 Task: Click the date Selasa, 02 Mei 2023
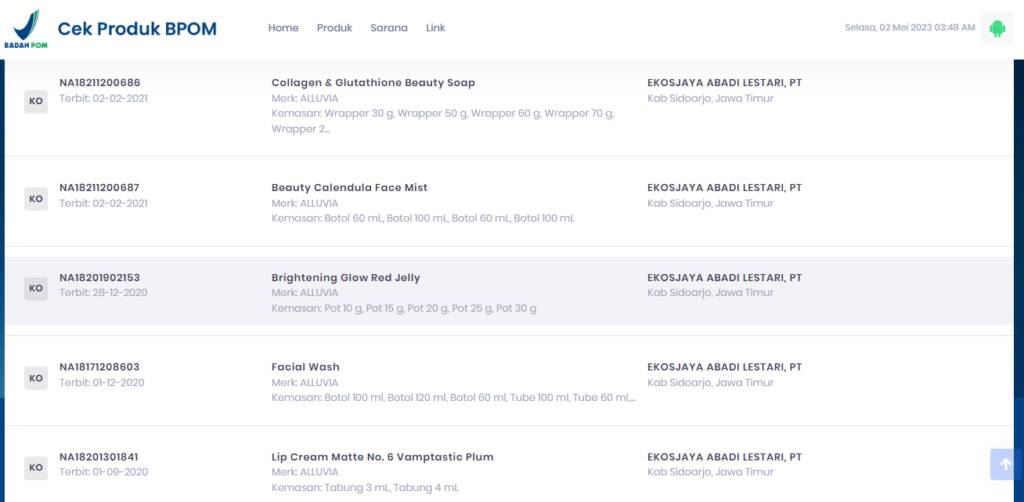point(910,27)
